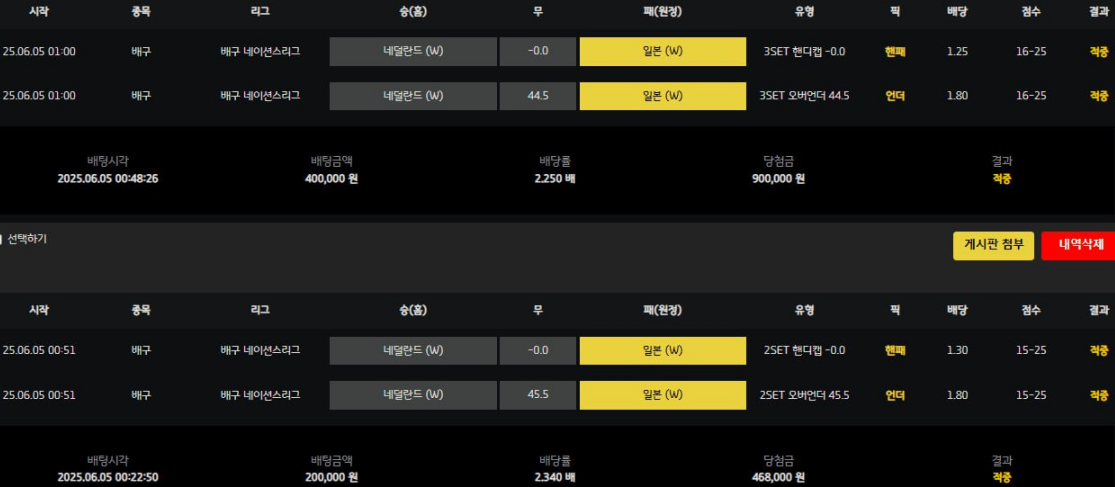Image resolution: width=1115 pixels, height=487 pixels.
Task: Tick the 선택하기 checkbox
Action: click(1, 240)
